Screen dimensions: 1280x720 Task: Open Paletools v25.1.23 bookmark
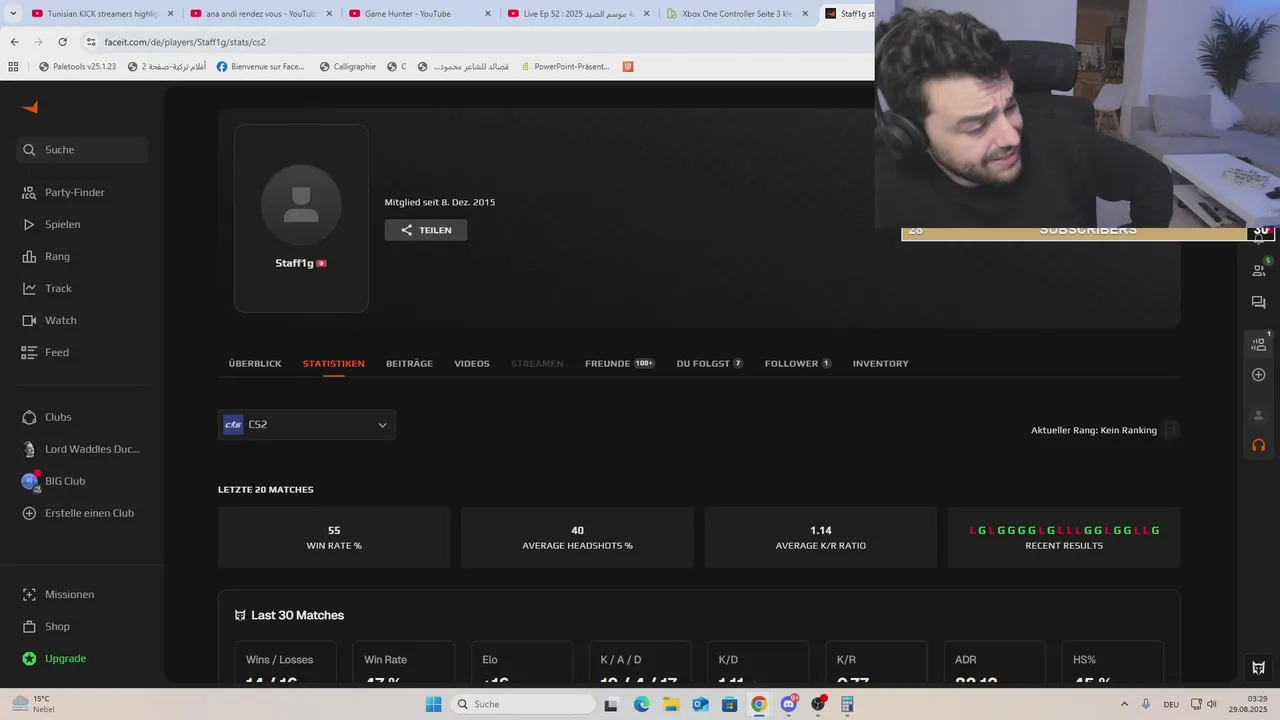point(77,67)
